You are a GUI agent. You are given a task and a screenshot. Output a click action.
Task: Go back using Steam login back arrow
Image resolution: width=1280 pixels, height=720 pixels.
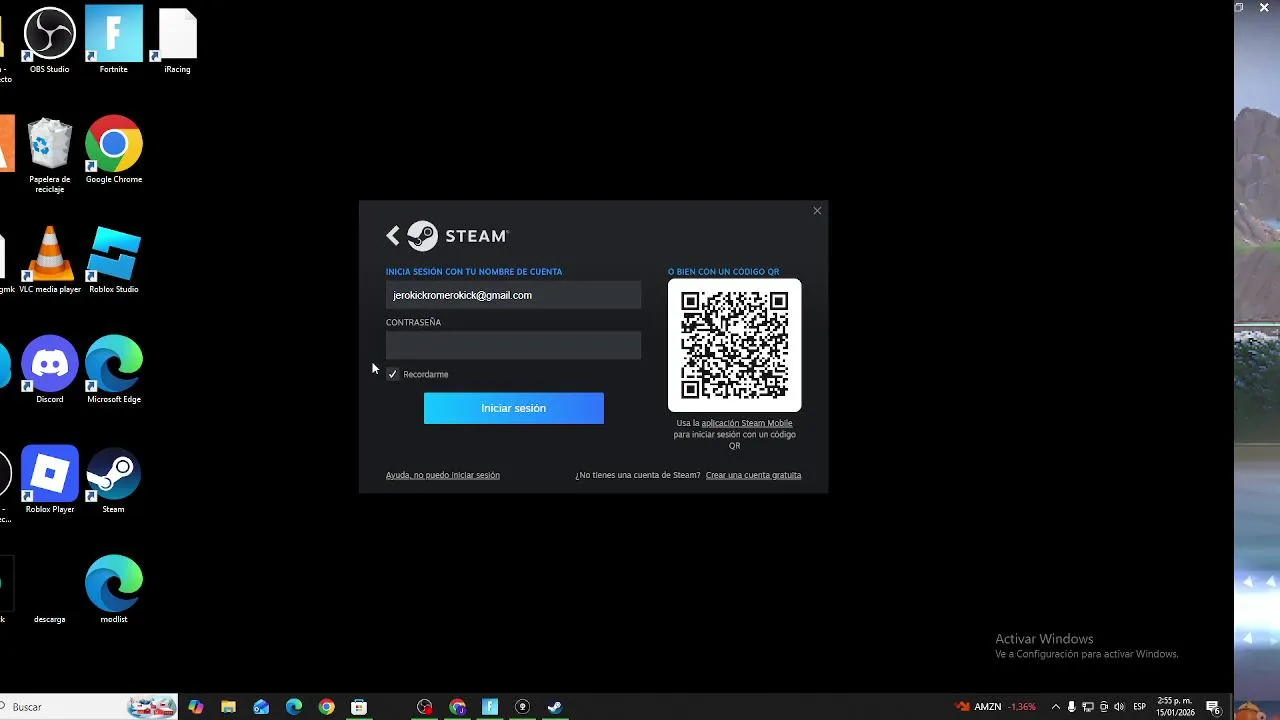[393, 236]
